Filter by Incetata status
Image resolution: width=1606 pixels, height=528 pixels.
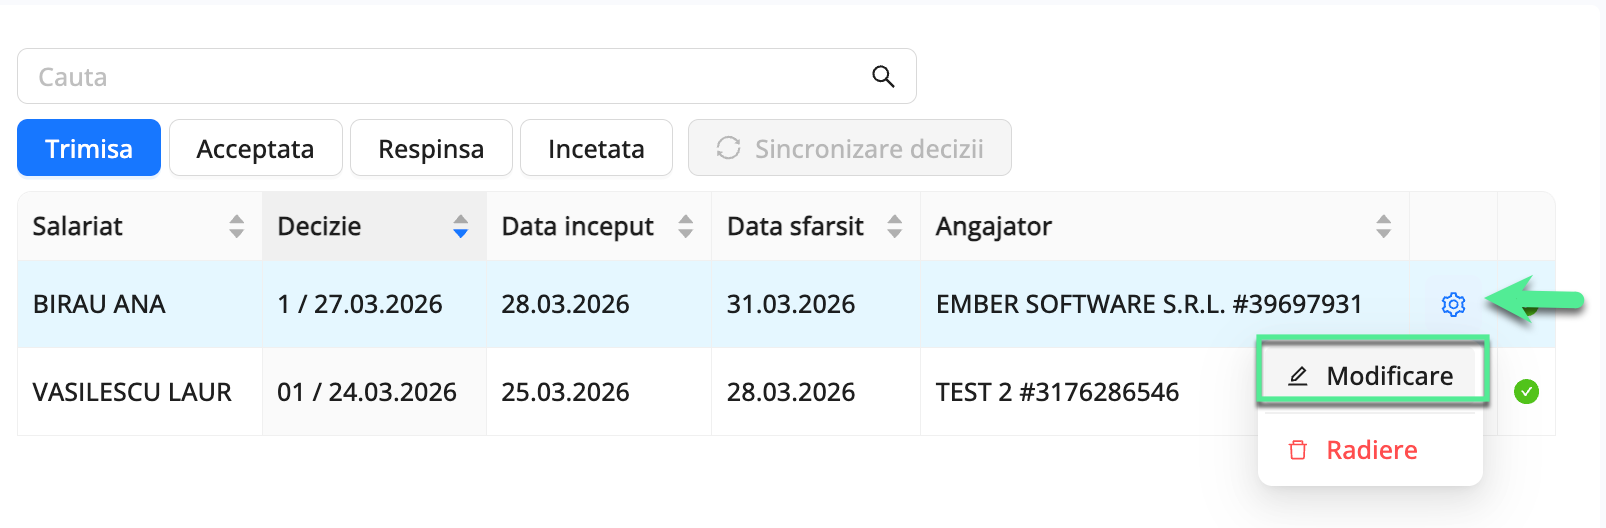click(596, 148)
